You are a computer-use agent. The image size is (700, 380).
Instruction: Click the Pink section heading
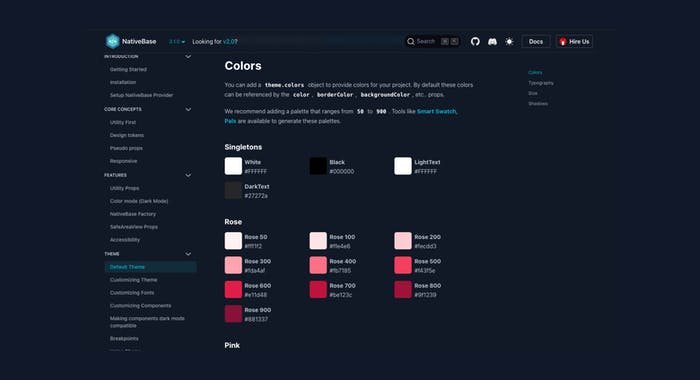click(x=232, y=345)
